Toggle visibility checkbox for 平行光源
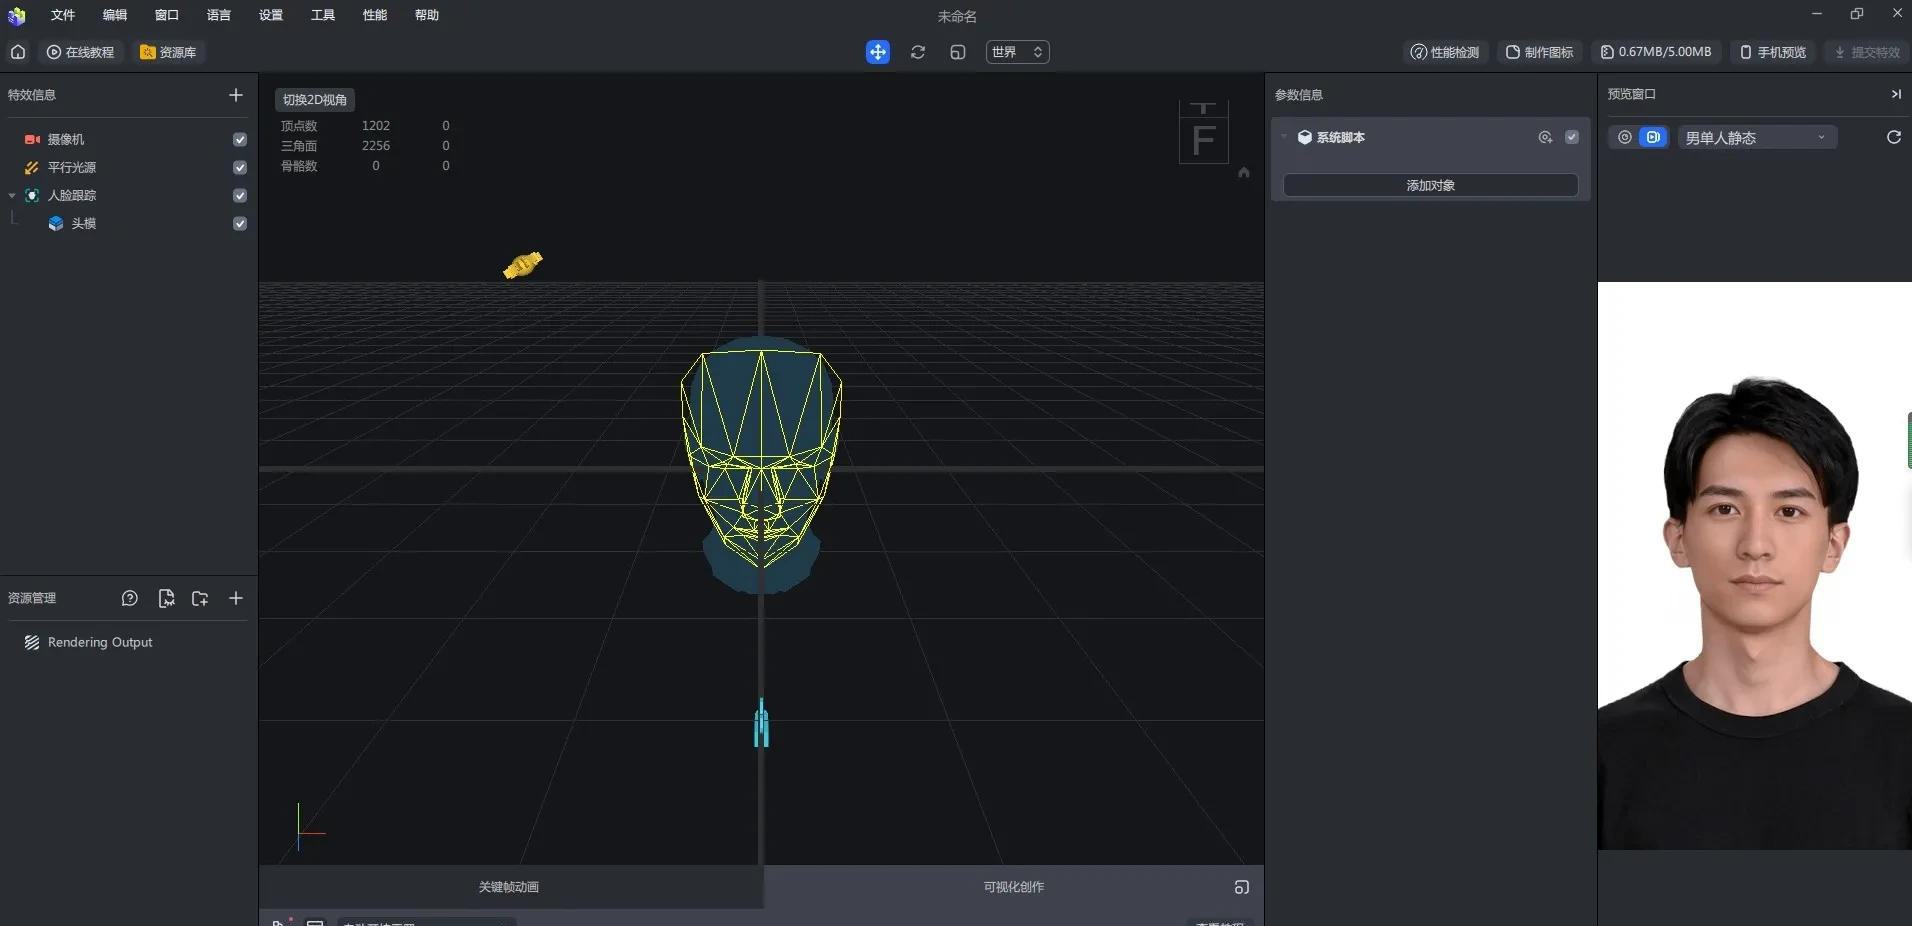 click(240, 168)
